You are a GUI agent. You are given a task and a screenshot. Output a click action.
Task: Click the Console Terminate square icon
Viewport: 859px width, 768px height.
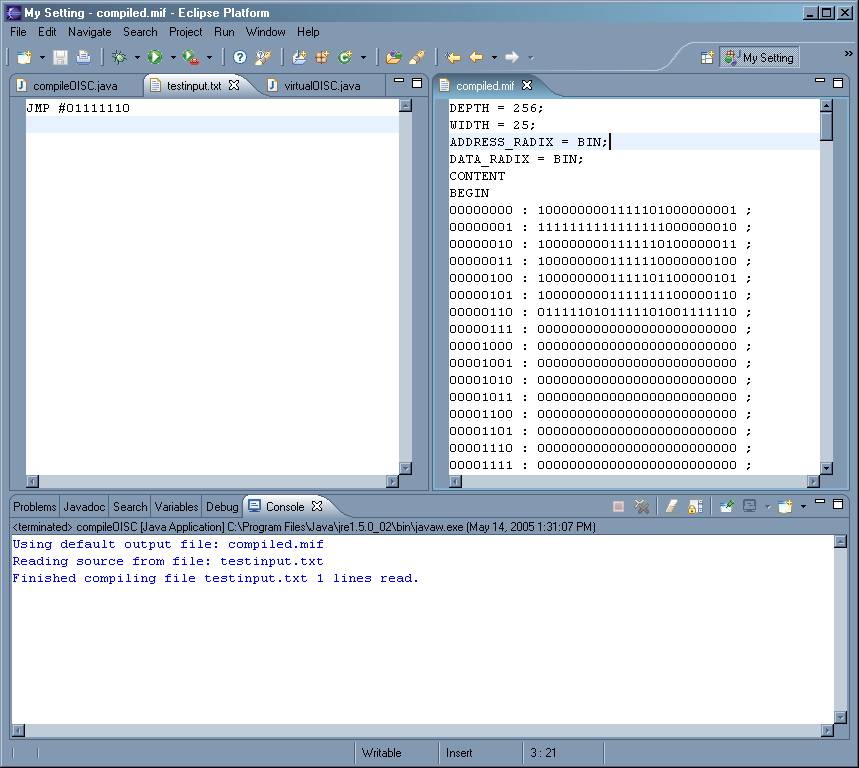click(x=619, y=507)
